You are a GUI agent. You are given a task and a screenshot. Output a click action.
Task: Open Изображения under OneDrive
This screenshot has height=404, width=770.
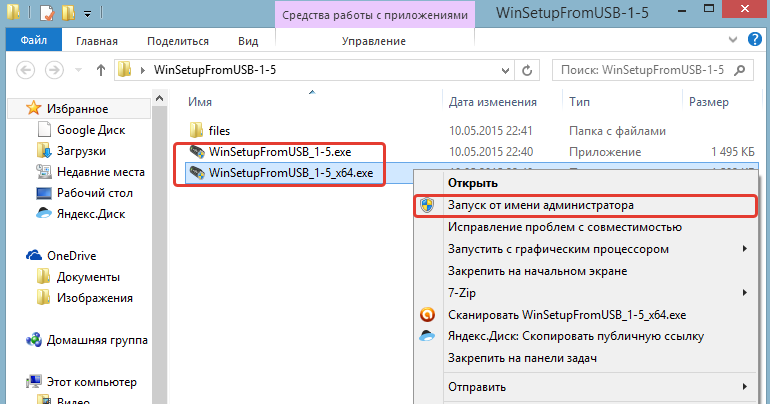94,298
